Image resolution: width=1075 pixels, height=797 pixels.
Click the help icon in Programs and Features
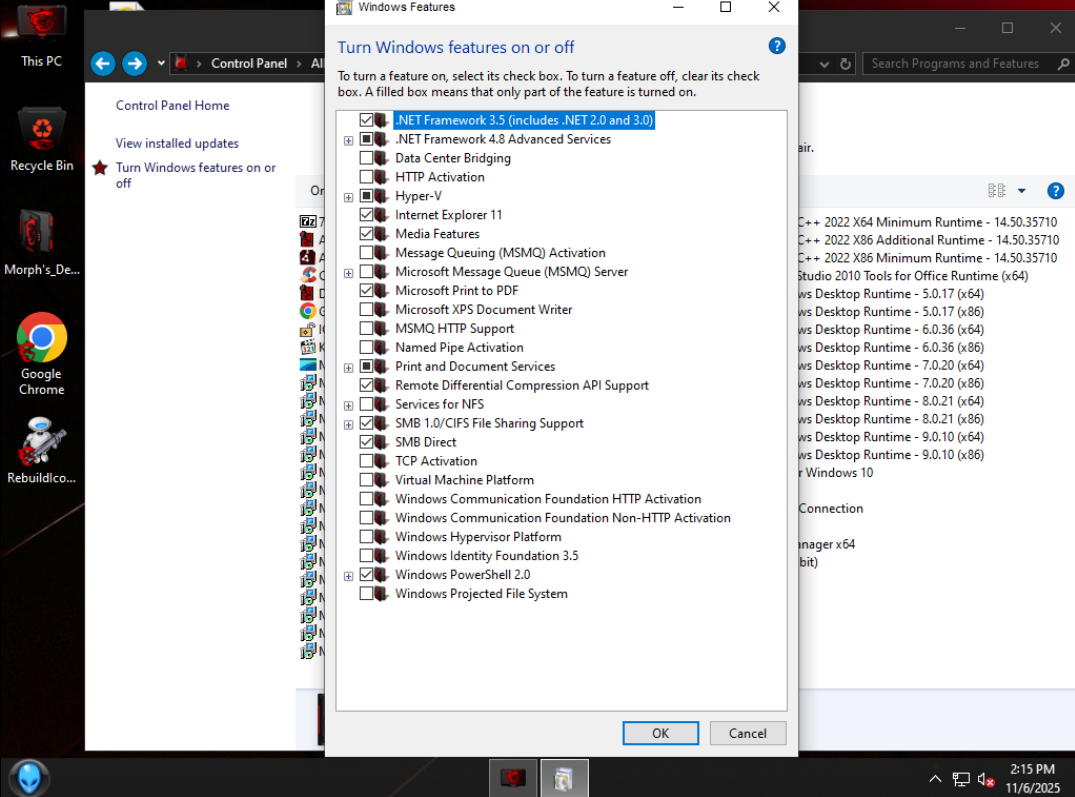click(x=1056, y=191)
